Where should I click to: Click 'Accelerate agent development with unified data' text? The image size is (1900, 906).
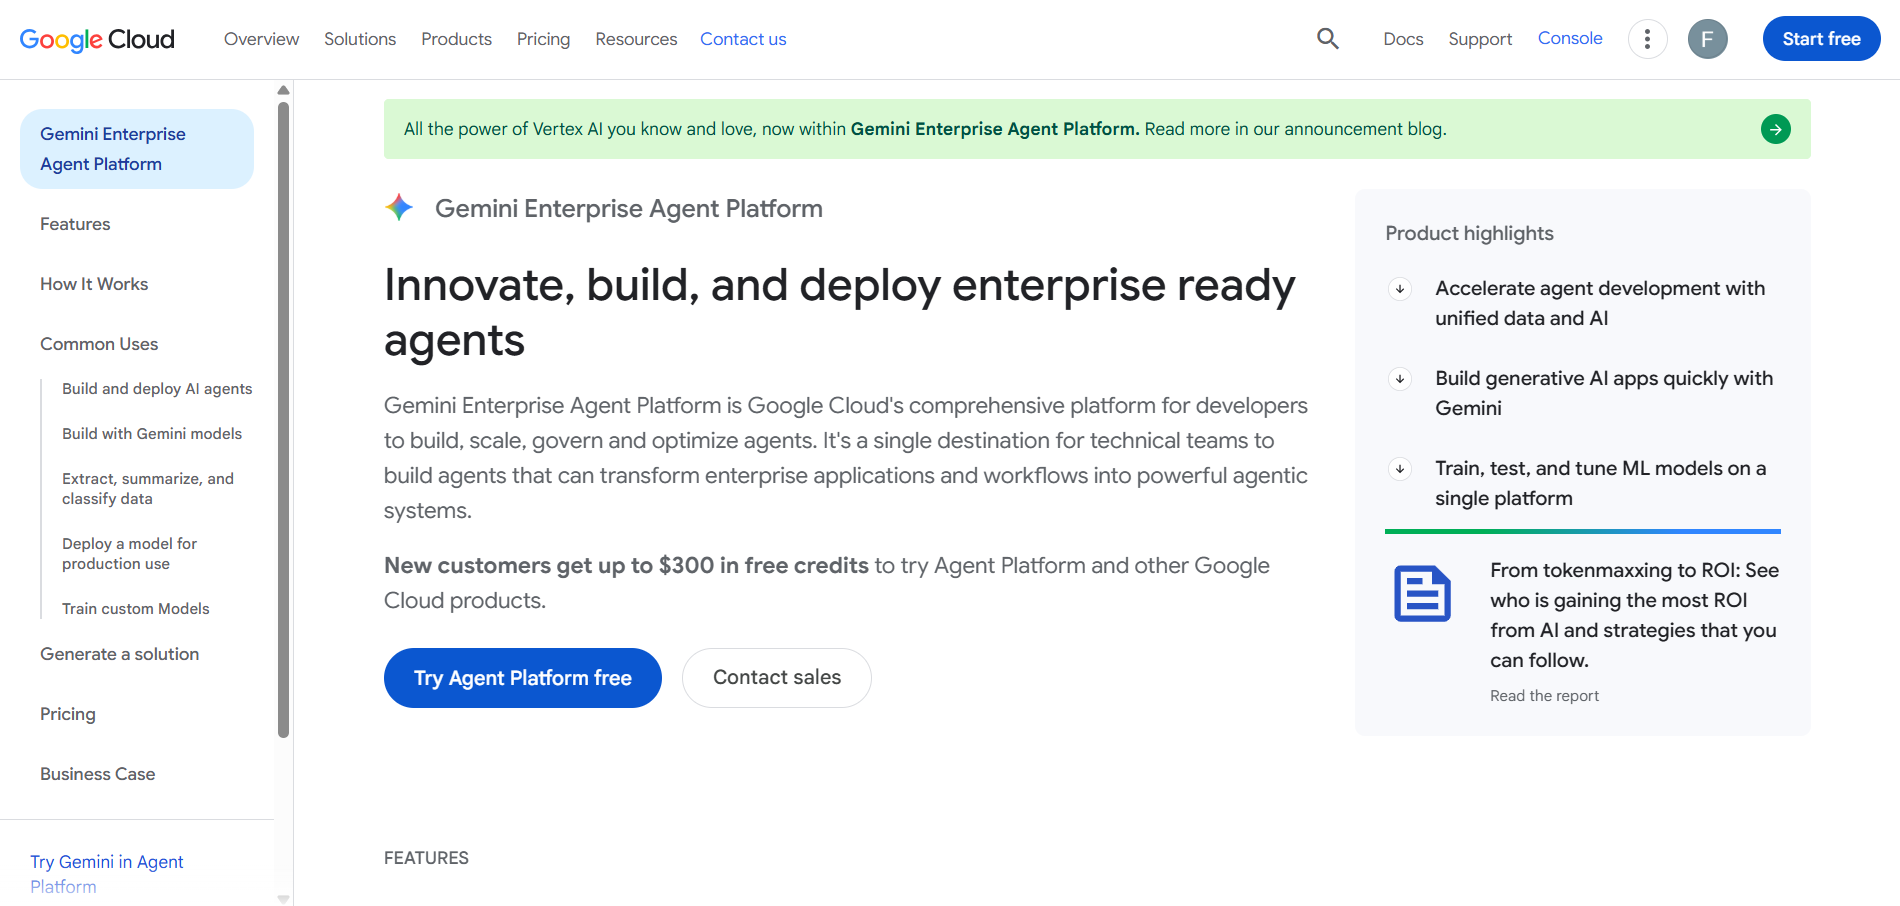pos(1600,303)
